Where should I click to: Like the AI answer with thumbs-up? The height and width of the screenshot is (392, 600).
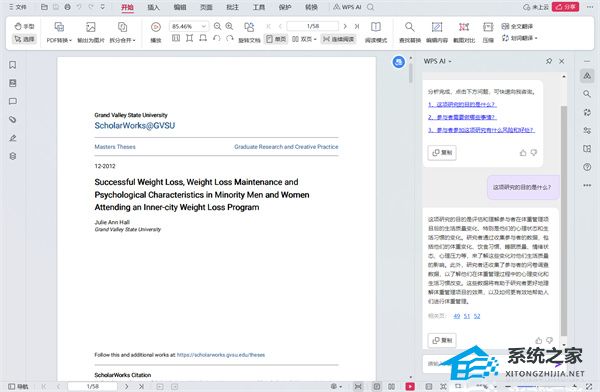click(x=538, y=340)
